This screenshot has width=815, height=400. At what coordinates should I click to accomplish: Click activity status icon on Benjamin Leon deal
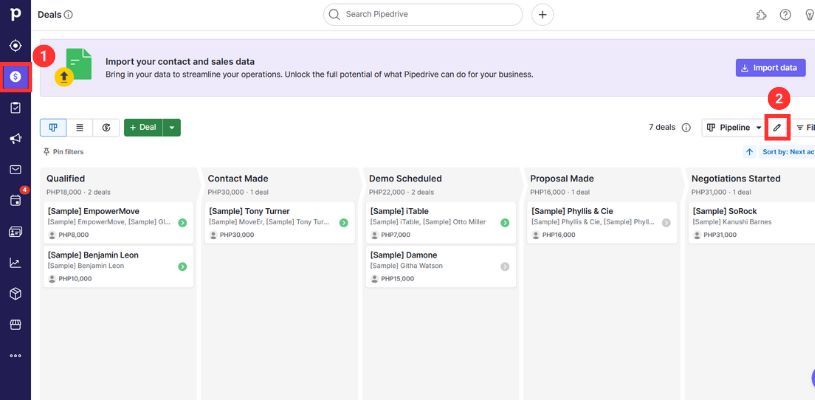182,266
